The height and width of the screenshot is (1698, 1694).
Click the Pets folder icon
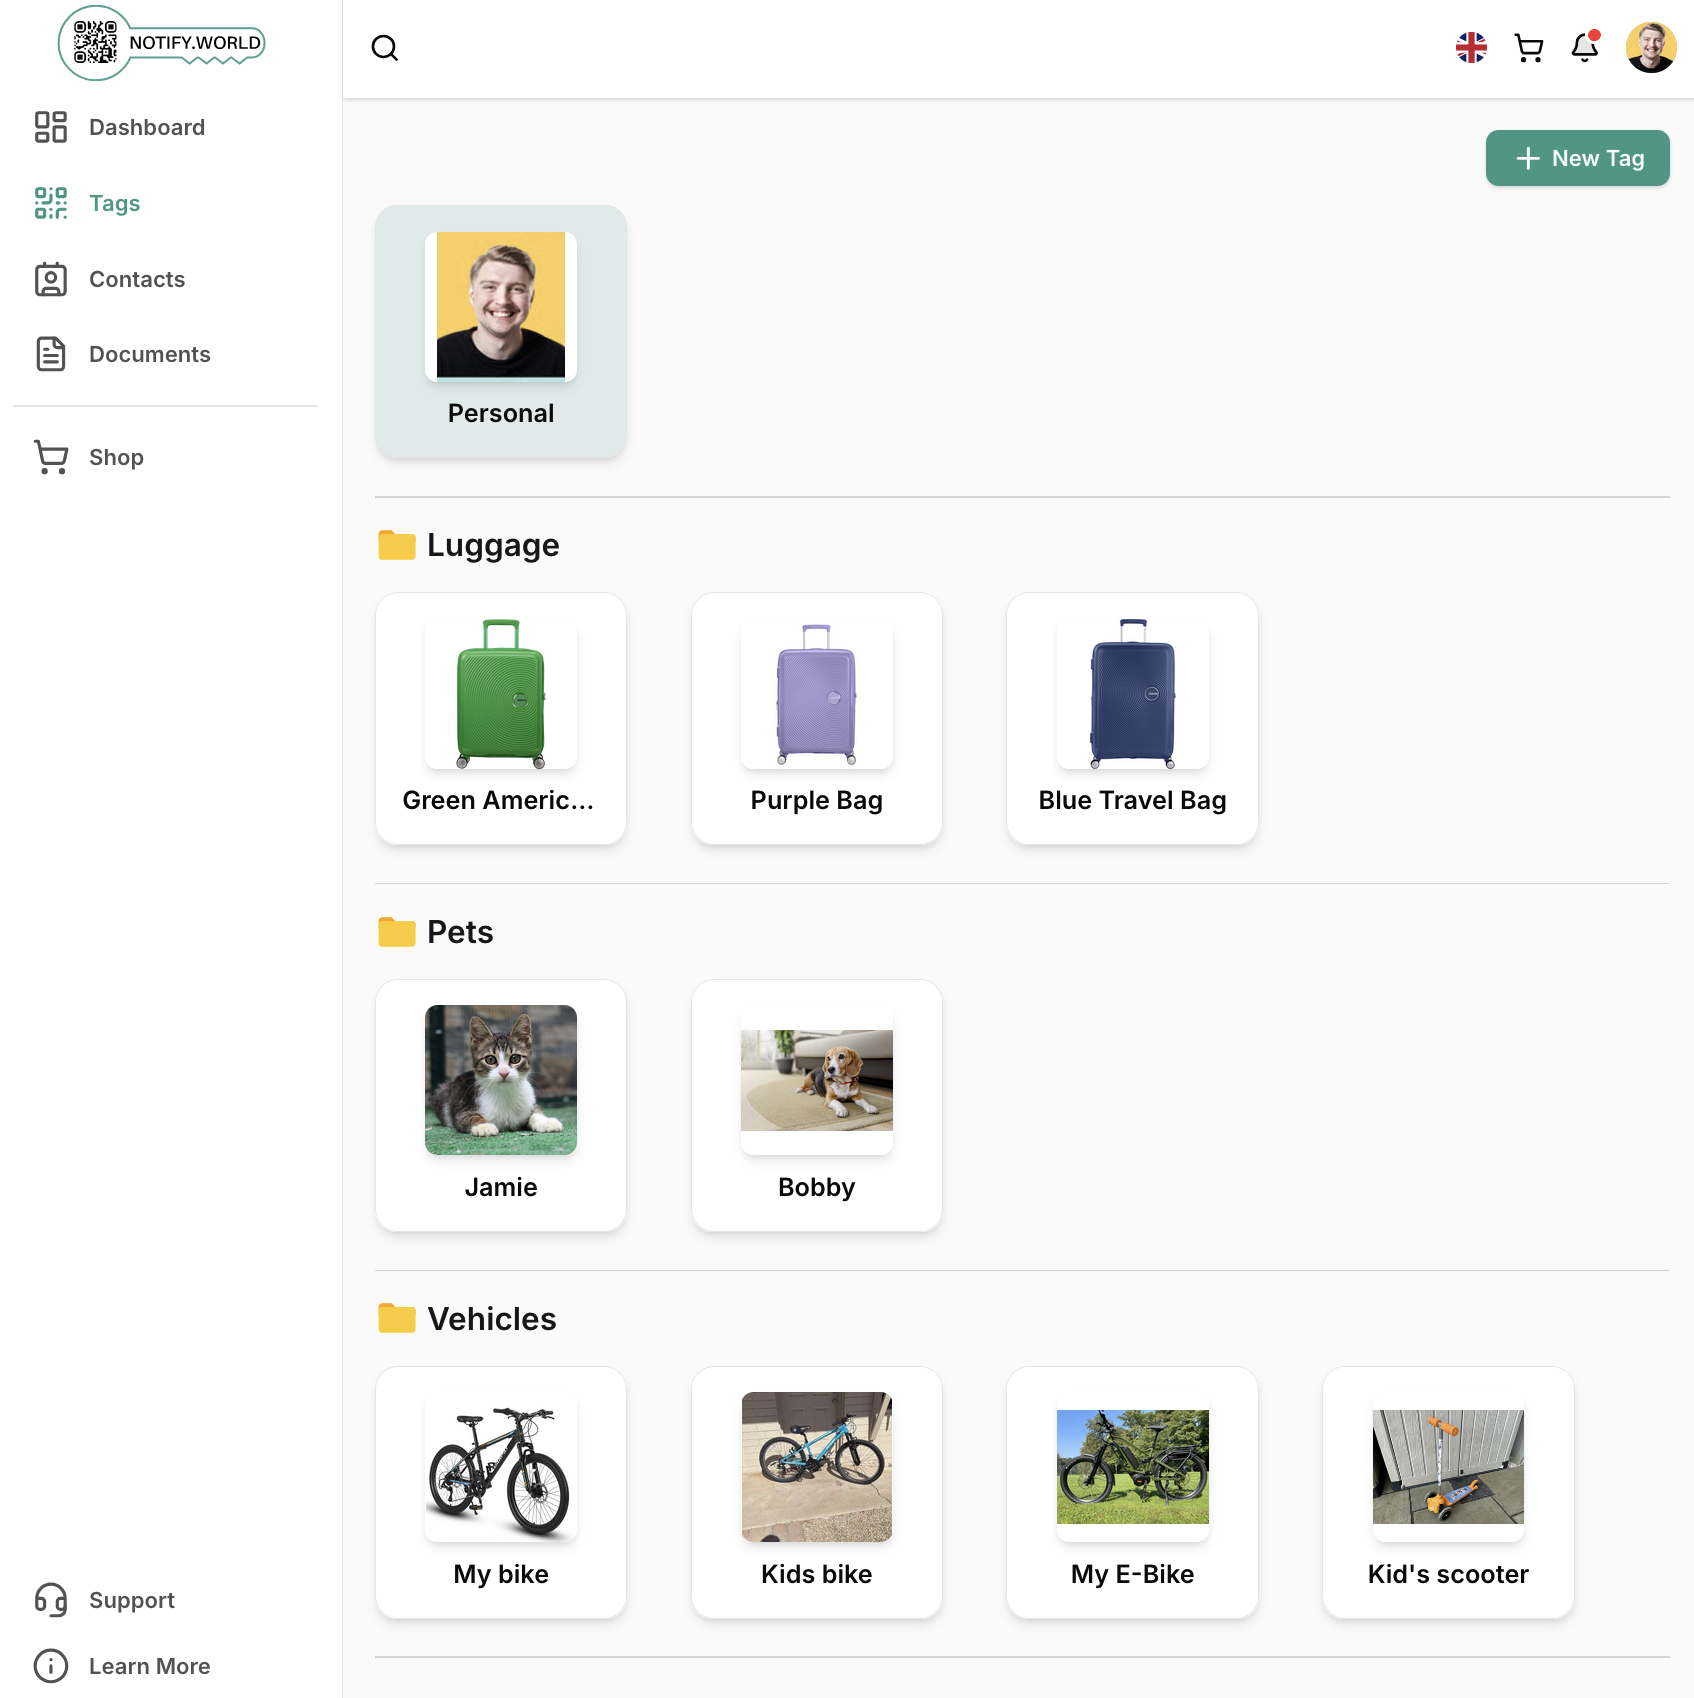397,932
